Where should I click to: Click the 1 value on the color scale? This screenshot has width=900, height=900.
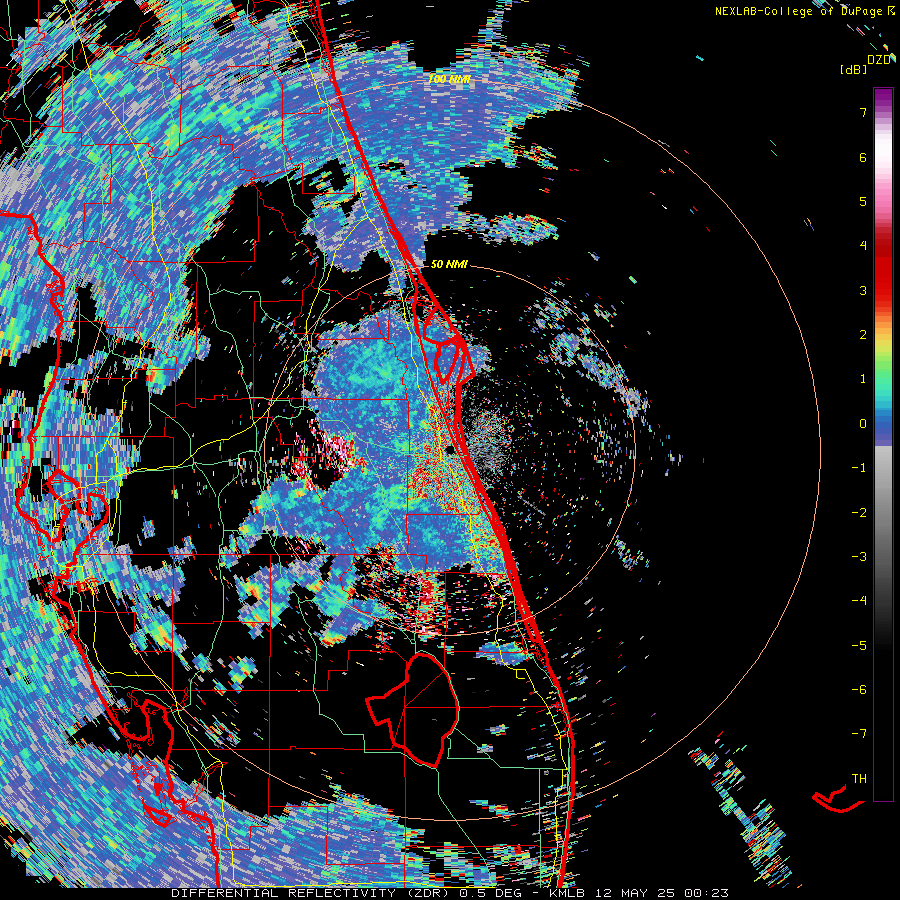click(x=863, y=379)
